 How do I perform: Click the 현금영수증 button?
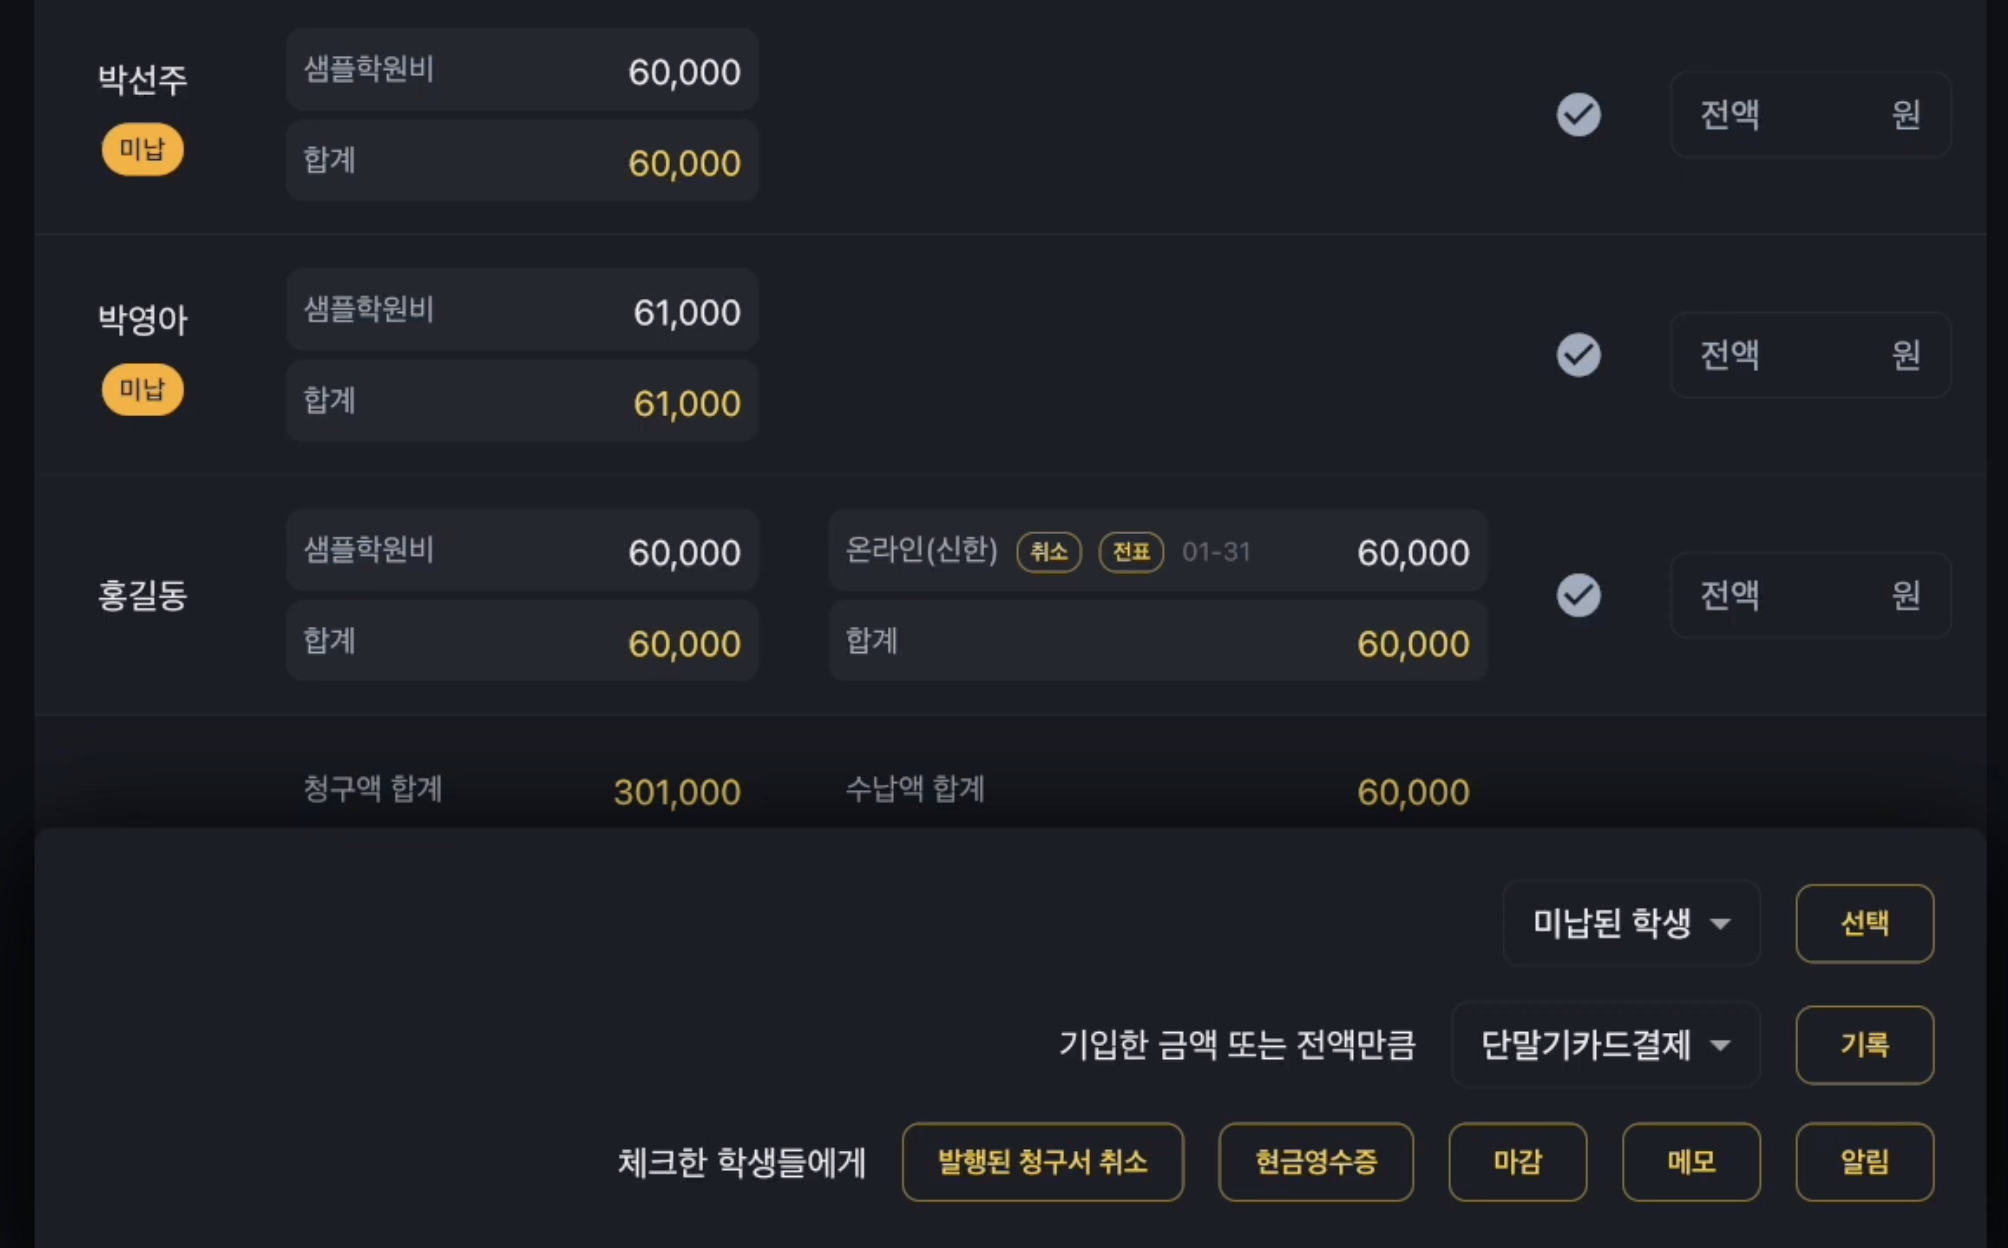point(1316,1162)
